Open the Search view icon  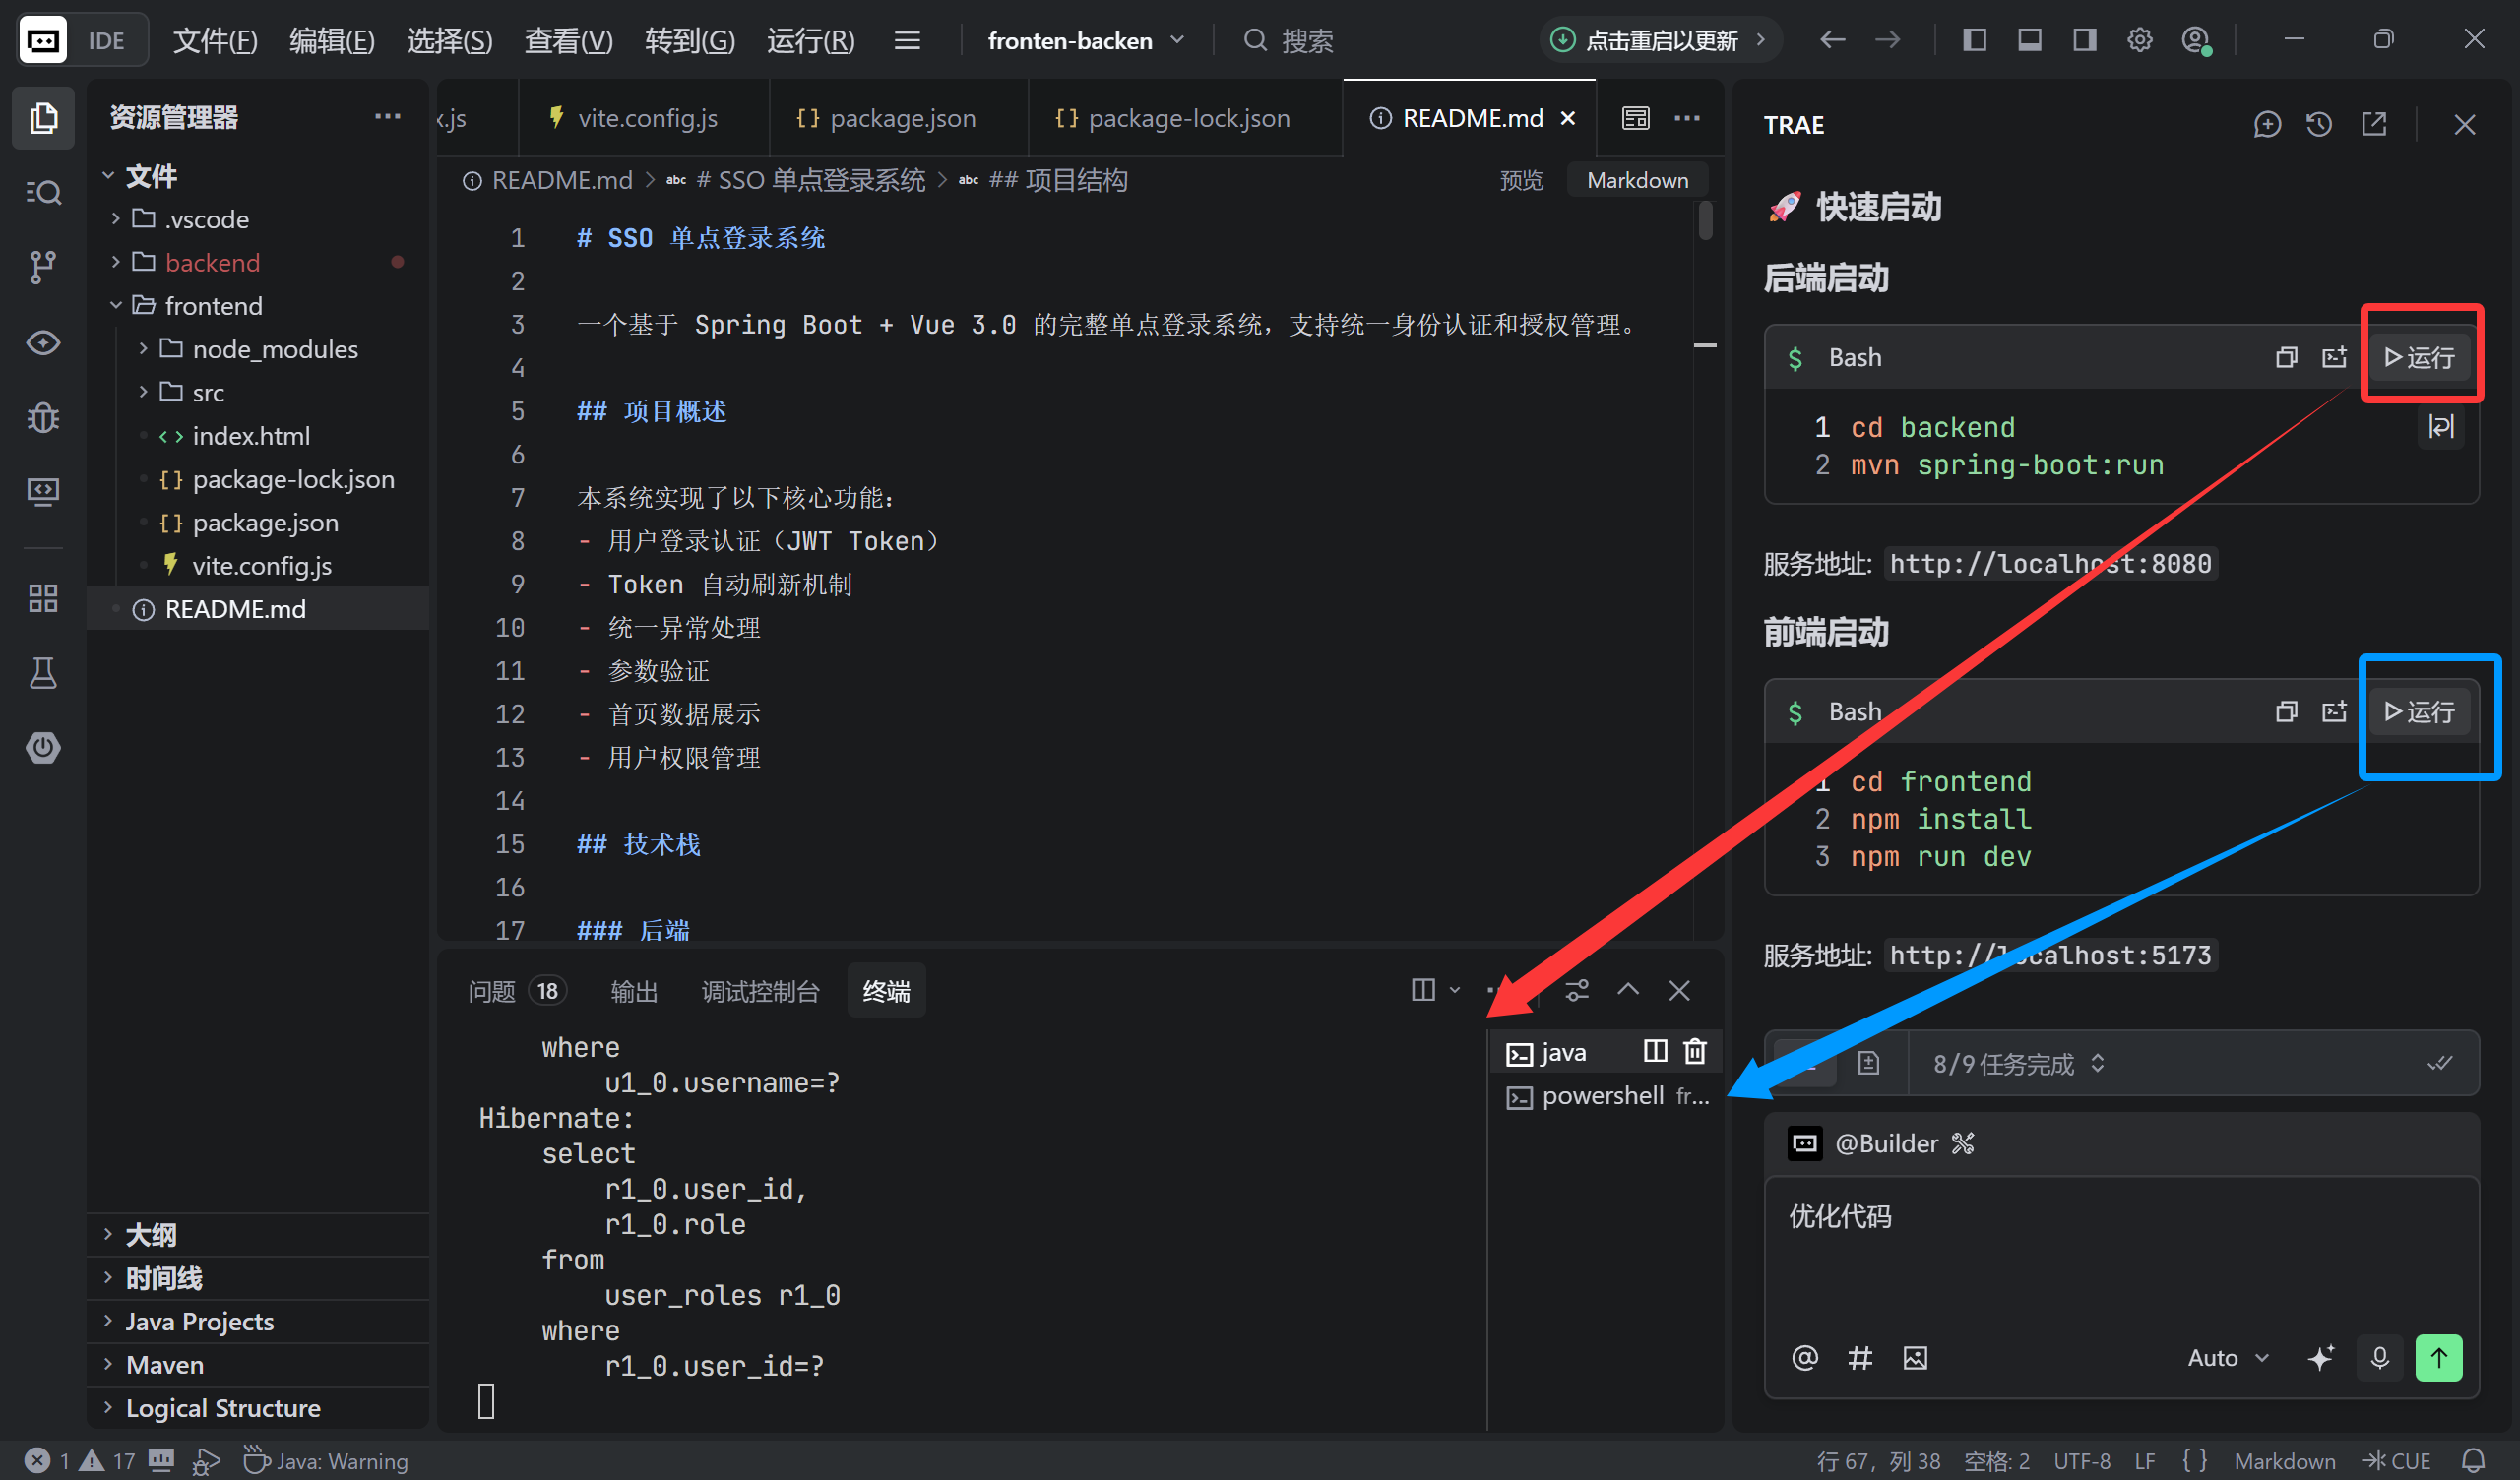pyautogui.click(x=43, y=192)
